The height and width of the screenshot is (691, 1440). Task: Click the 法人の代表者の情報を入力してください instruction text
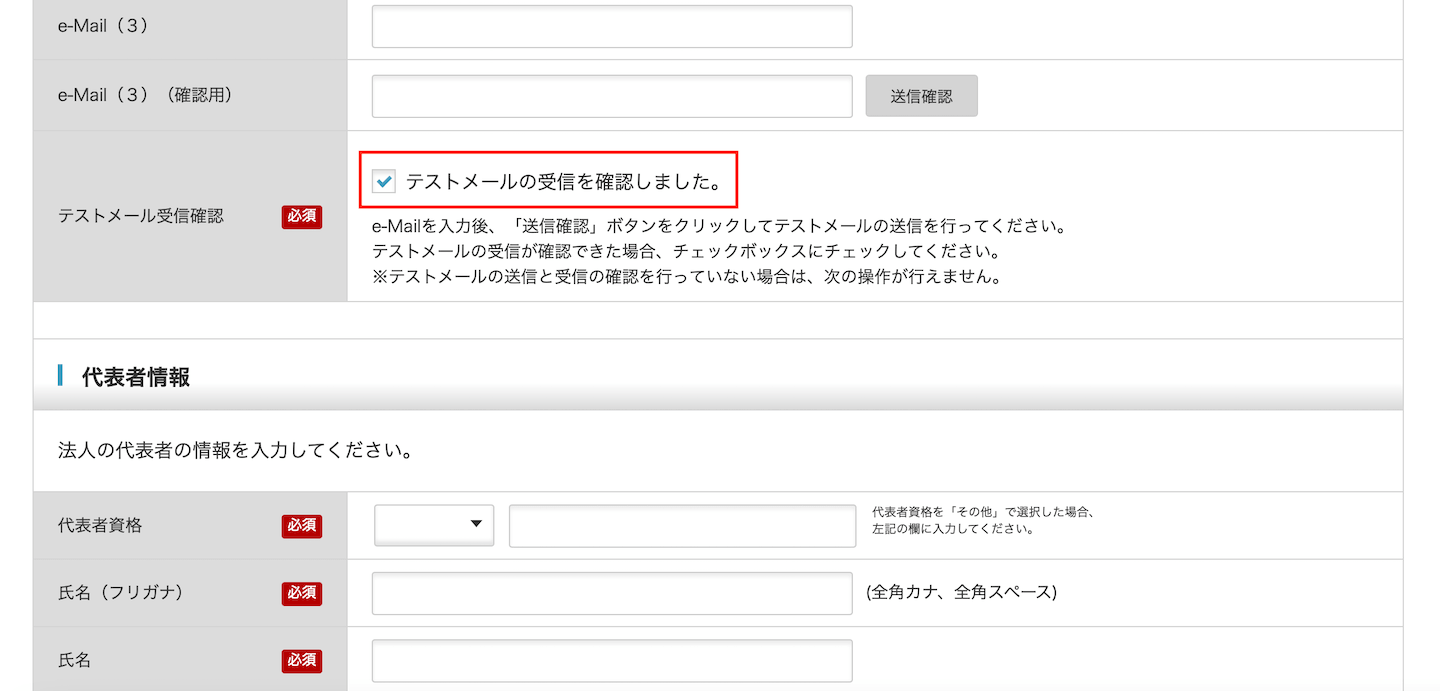tap(236, 450)
